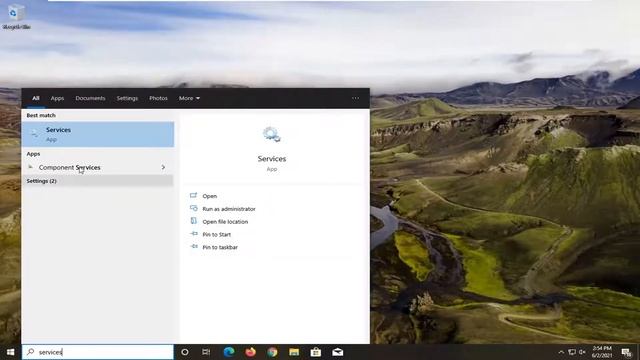Show hidden system tray icons
This screenshot has width=640, height=360.
pos(561,352)
